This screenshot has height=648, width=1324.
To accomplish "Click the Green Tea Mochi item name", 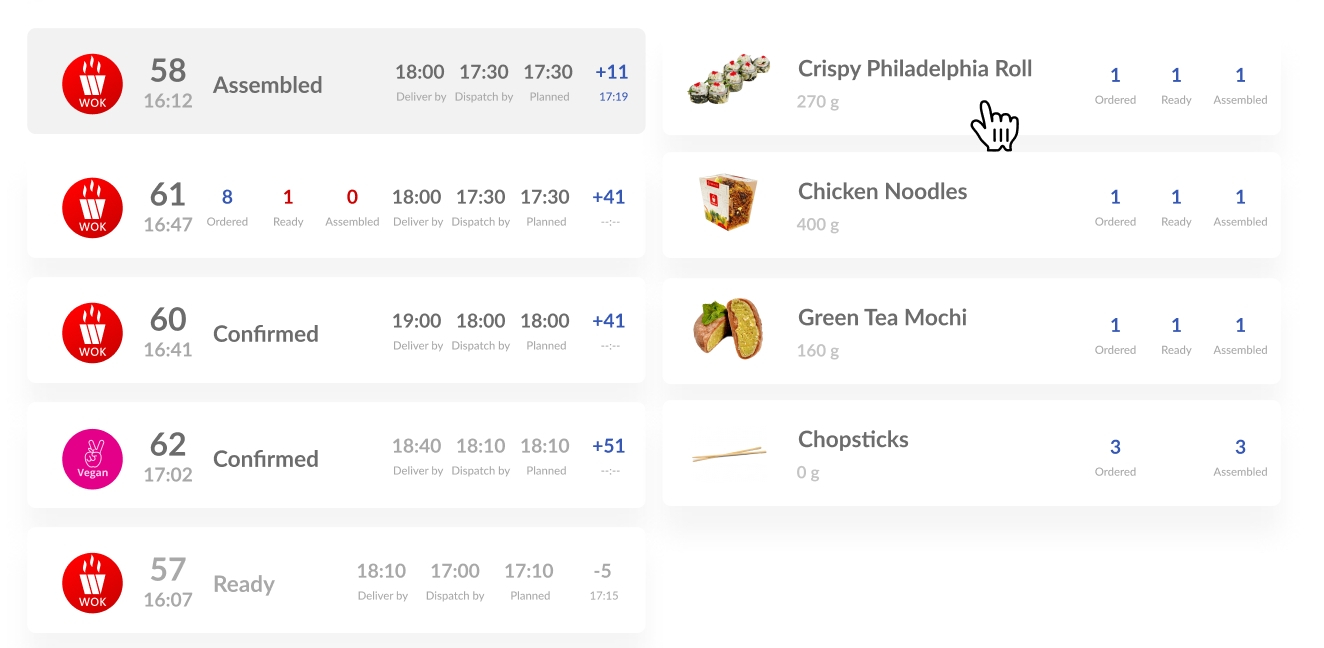I will (883, 318).
